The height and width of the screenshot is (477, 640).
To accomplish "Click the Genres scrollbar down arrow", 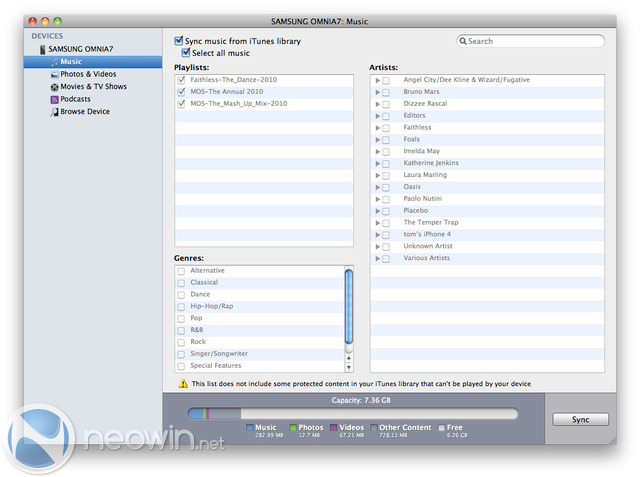I will [349, 367].
